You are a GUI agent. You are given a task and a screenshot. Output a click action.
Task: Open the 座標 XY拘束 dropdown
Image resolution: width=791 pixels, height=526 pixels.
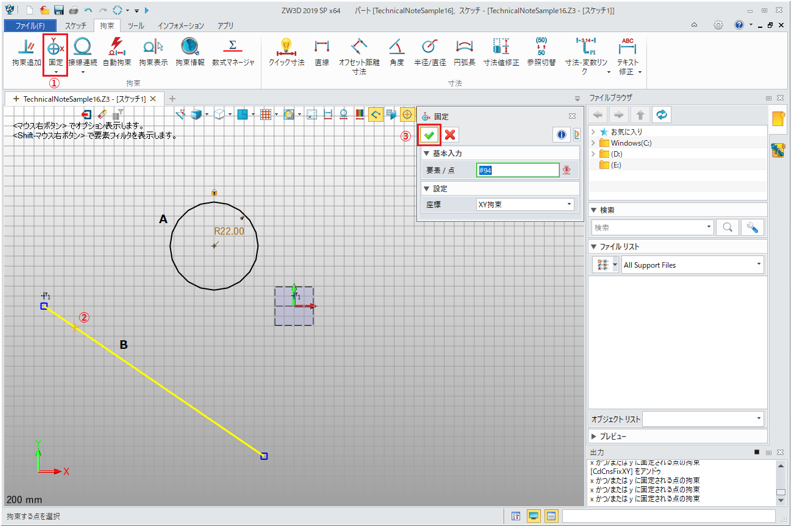click(x=525, y=204)
